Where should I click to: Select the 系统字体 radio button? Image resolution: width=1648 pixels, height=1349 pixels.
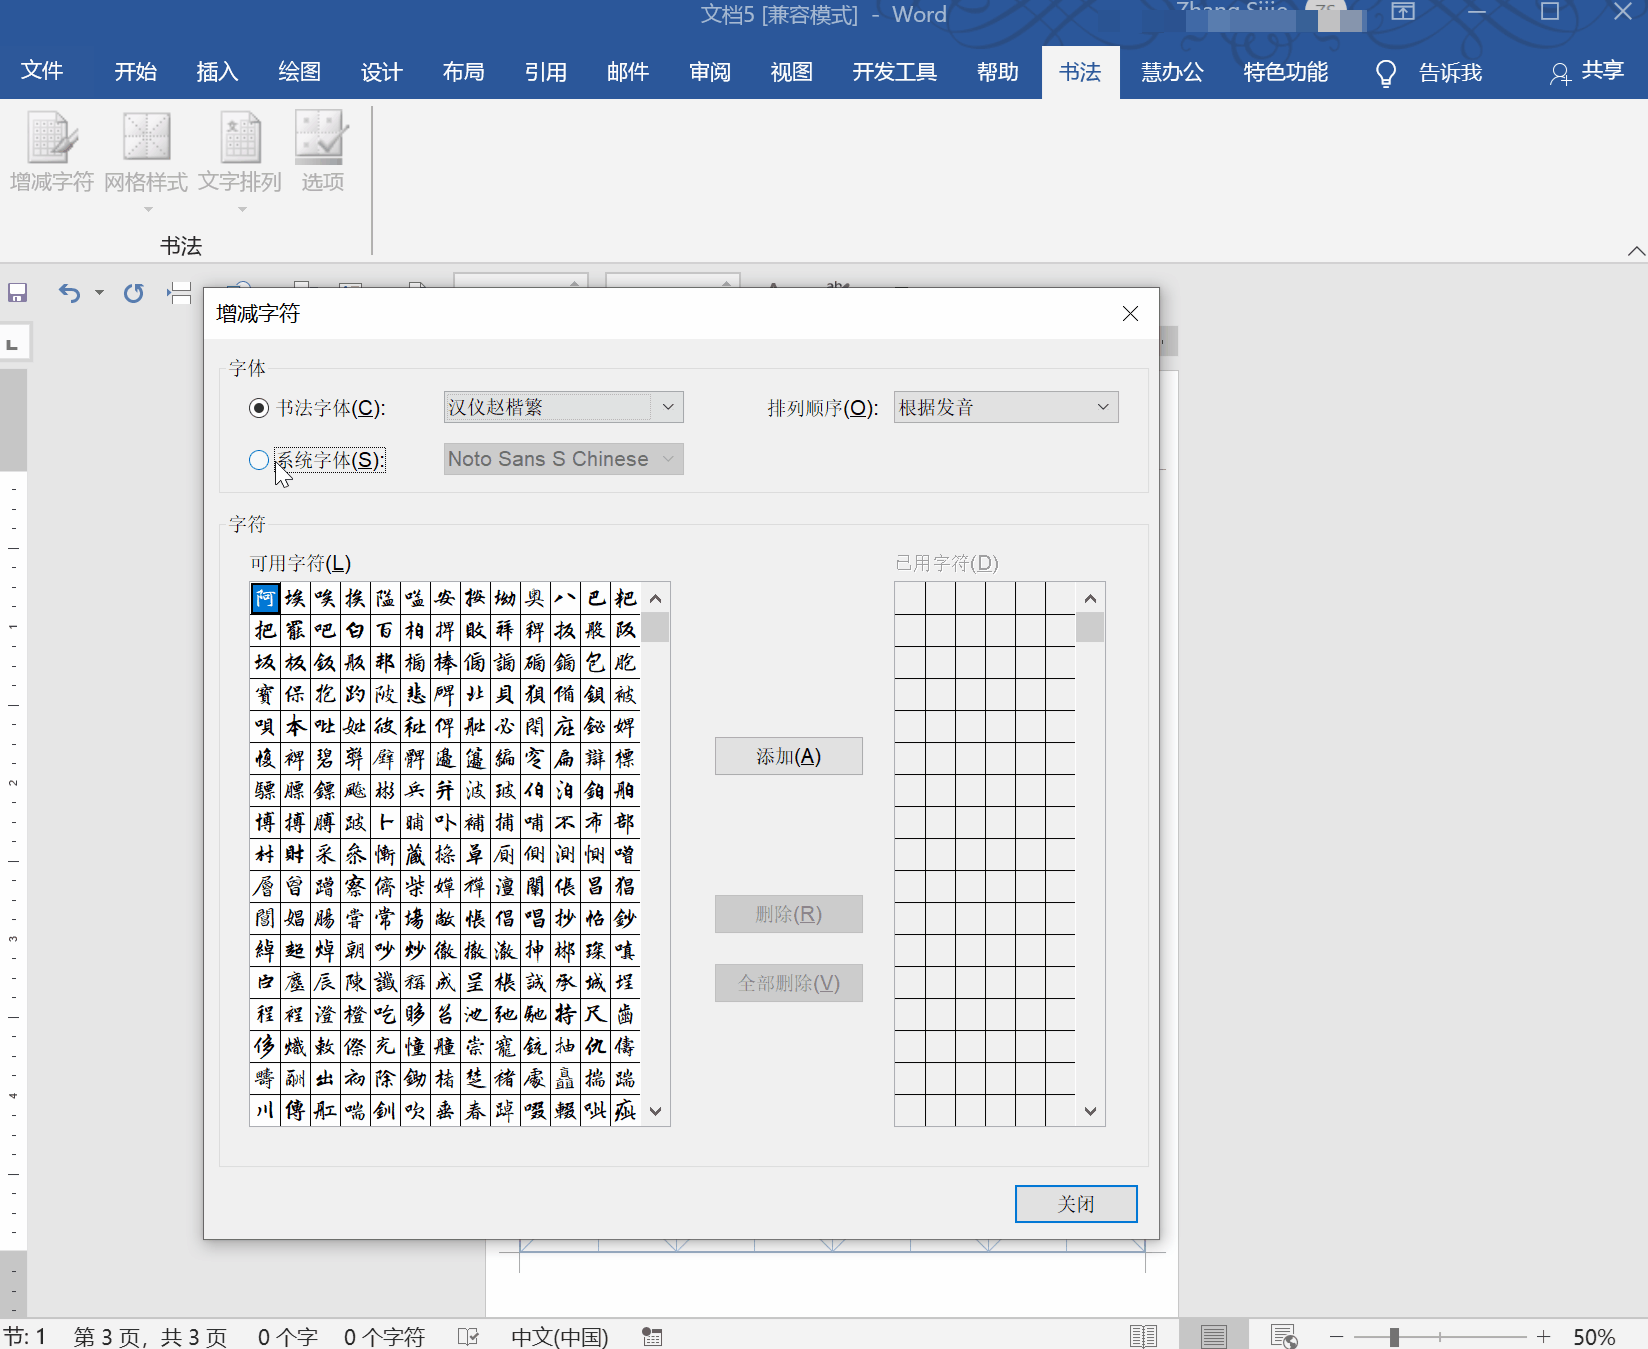[x=259, y=460]
